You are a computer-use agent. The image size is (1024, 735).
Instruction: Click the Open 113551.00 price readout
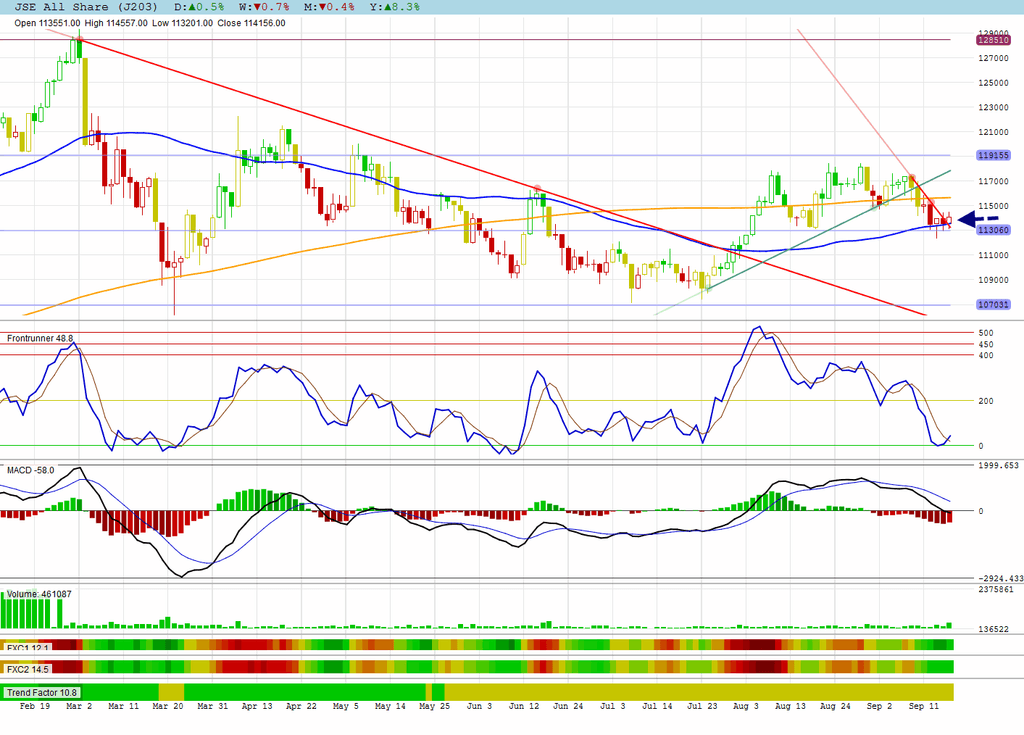pos(47,23)
